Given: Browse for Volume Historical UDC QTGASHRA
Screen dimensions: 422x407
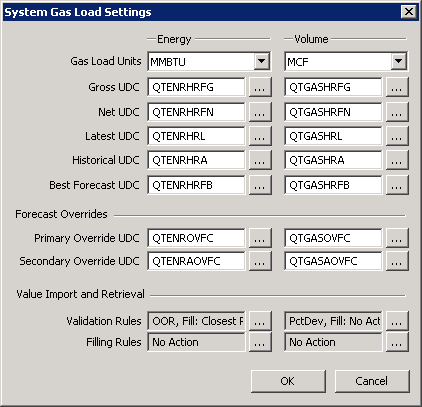Looking at the screenshot, I should (397, 160).
